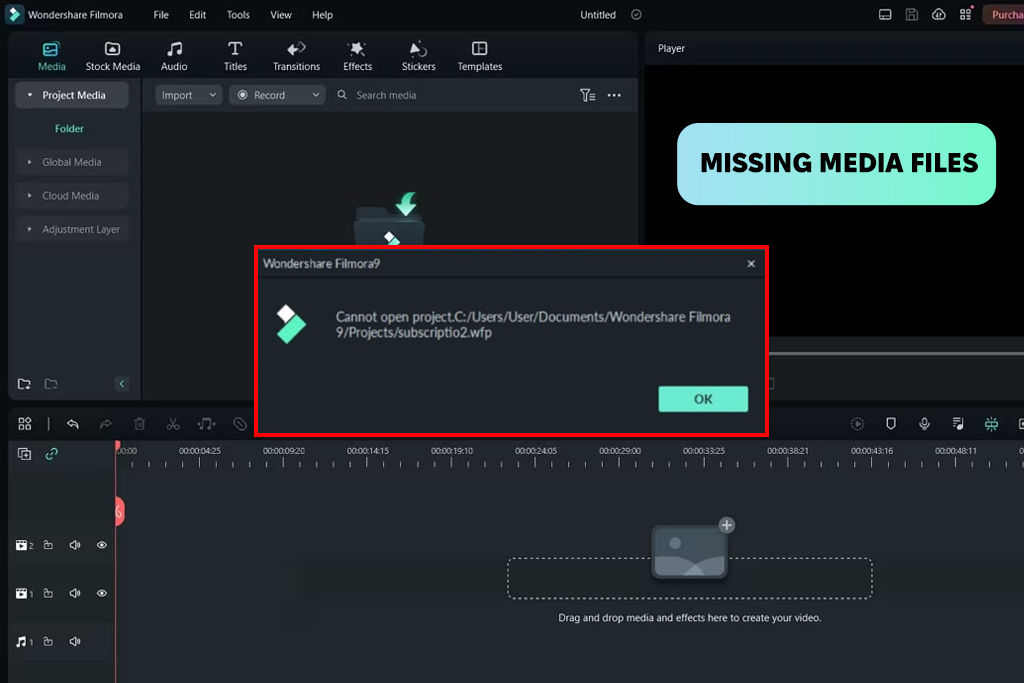Open the media panel more options menu

pyautogui.click(x=614, y=95)
